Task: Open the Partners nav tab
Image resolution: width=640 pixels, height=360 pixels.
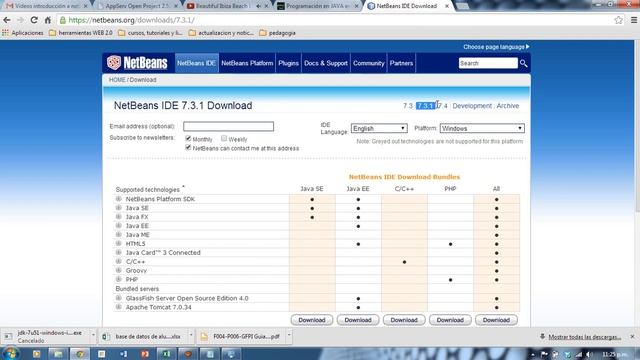Action: point(401,63)
